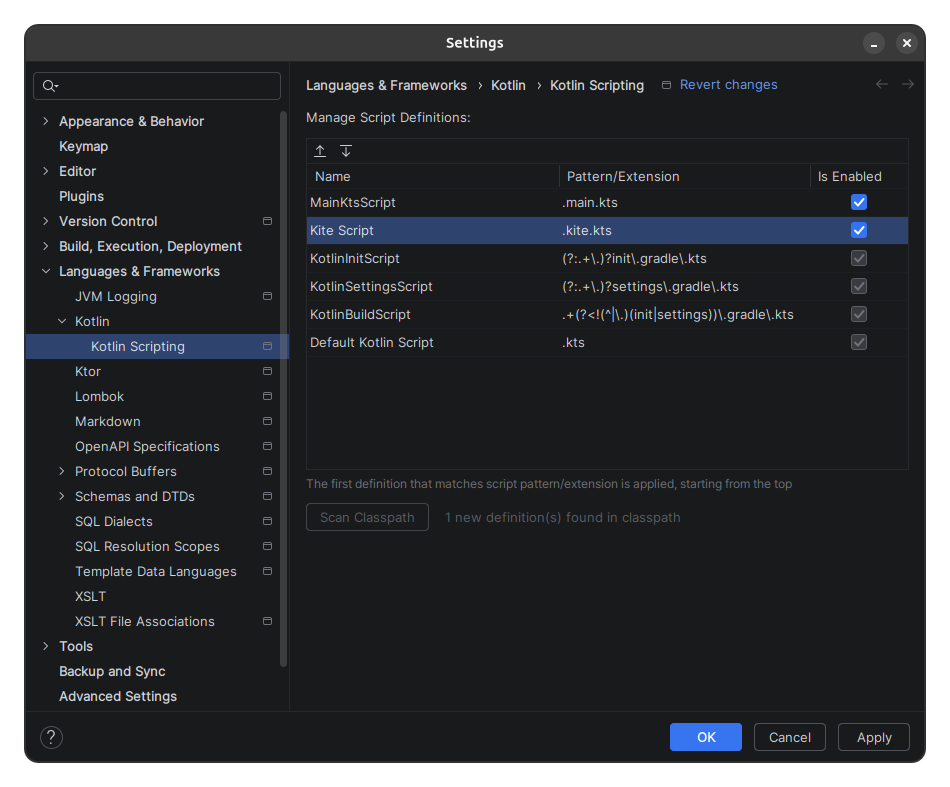Expand the Protocol Buffers node
The height and width of the screenshot is (787, 950).
(62, 471)
